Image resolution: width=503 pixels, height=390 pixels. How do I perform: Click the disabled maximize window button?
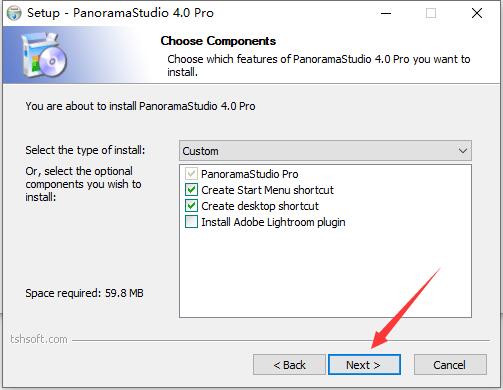coord(431,13)
